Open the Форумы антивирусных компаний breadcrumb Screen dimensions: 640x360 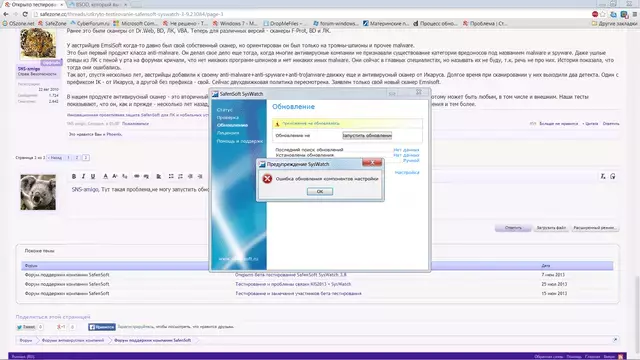(x=73, y=340)
